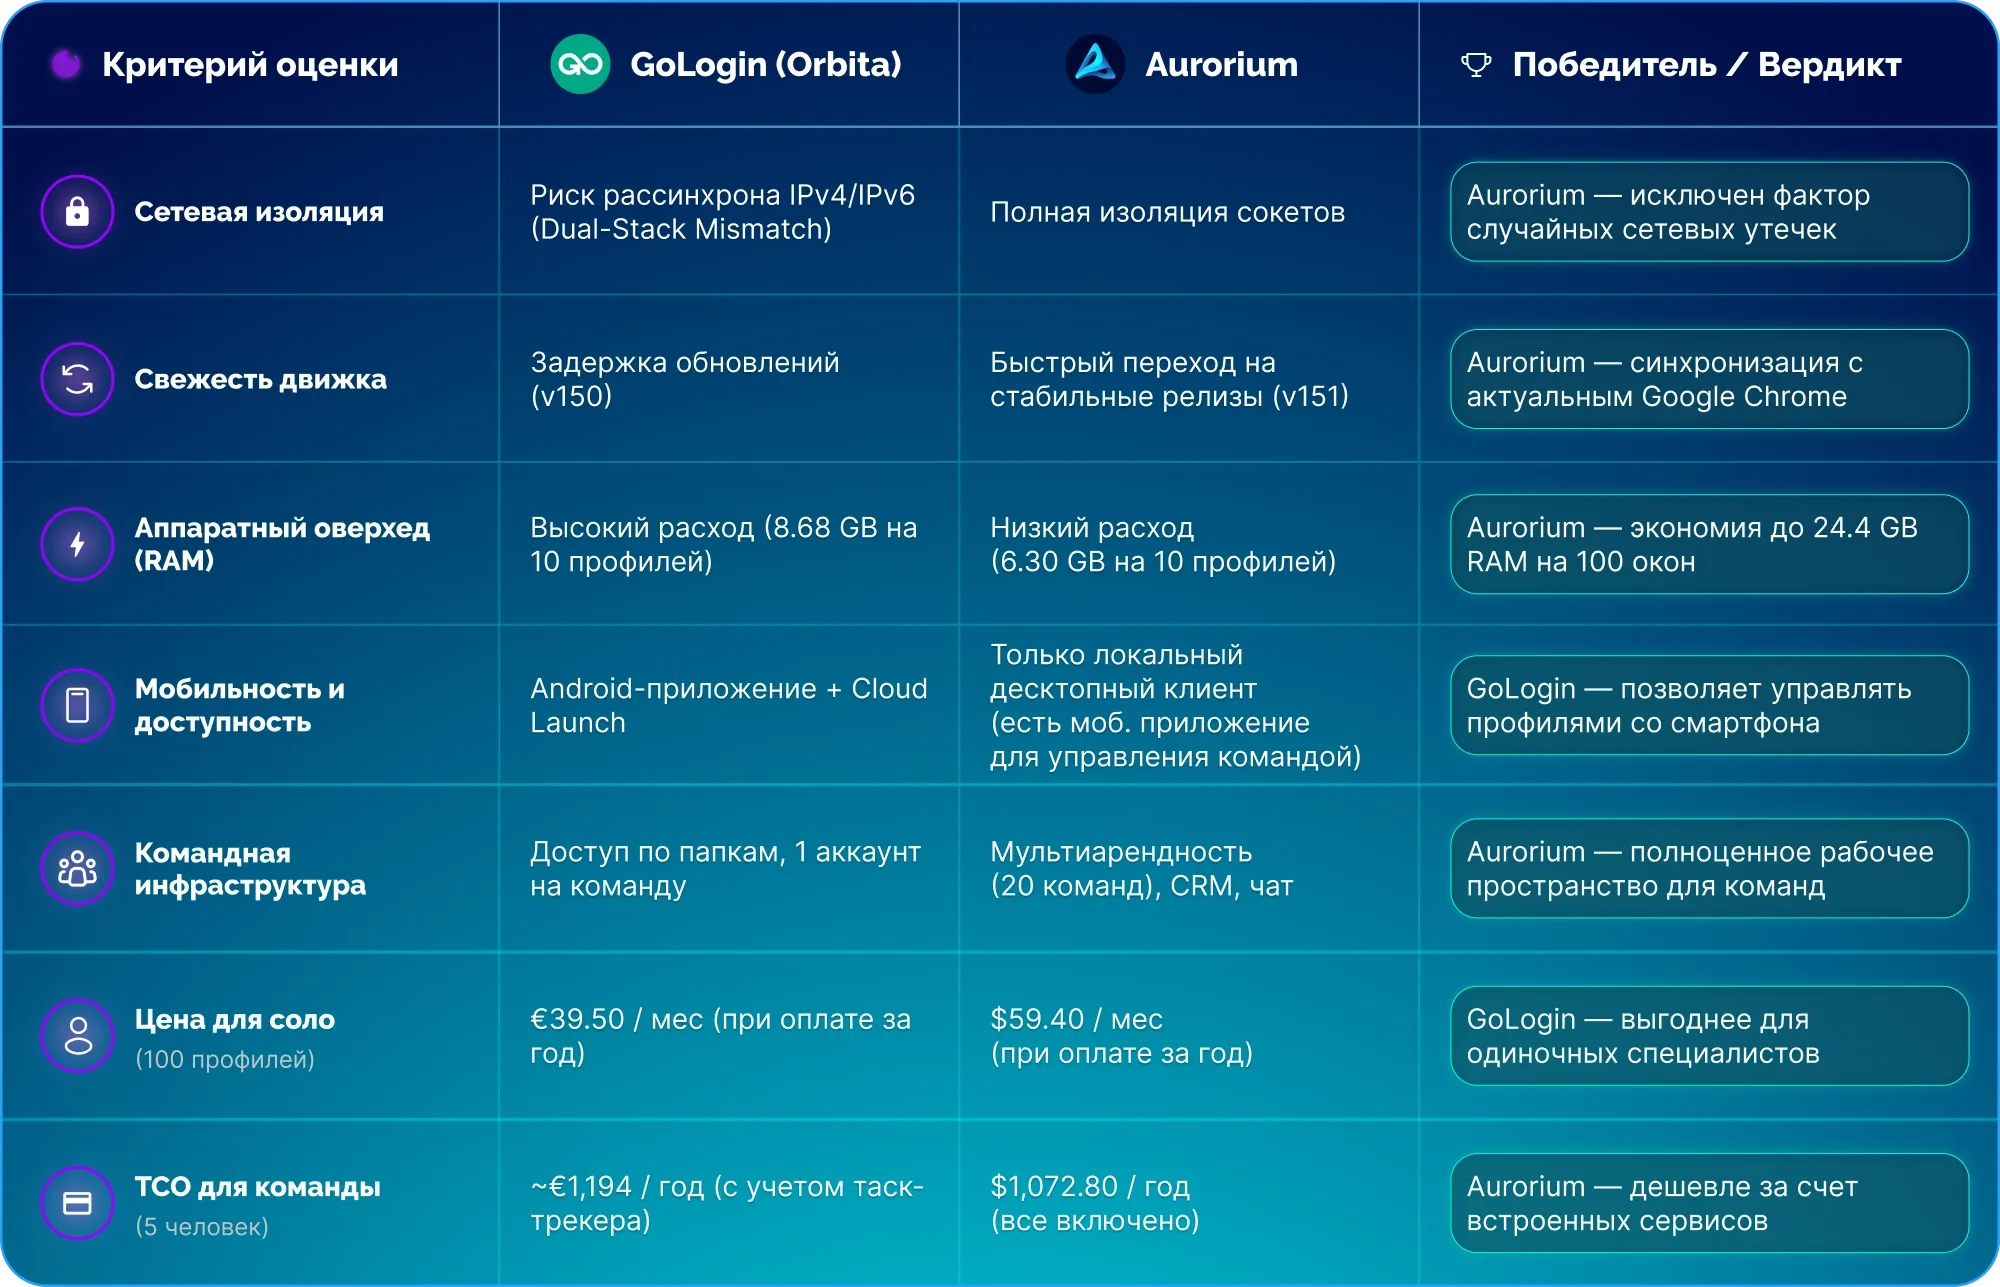Click verdict box about сетевых утечек
Image resolution: width=2000 pixels, height=1287 pixels.
point(1709,212)
